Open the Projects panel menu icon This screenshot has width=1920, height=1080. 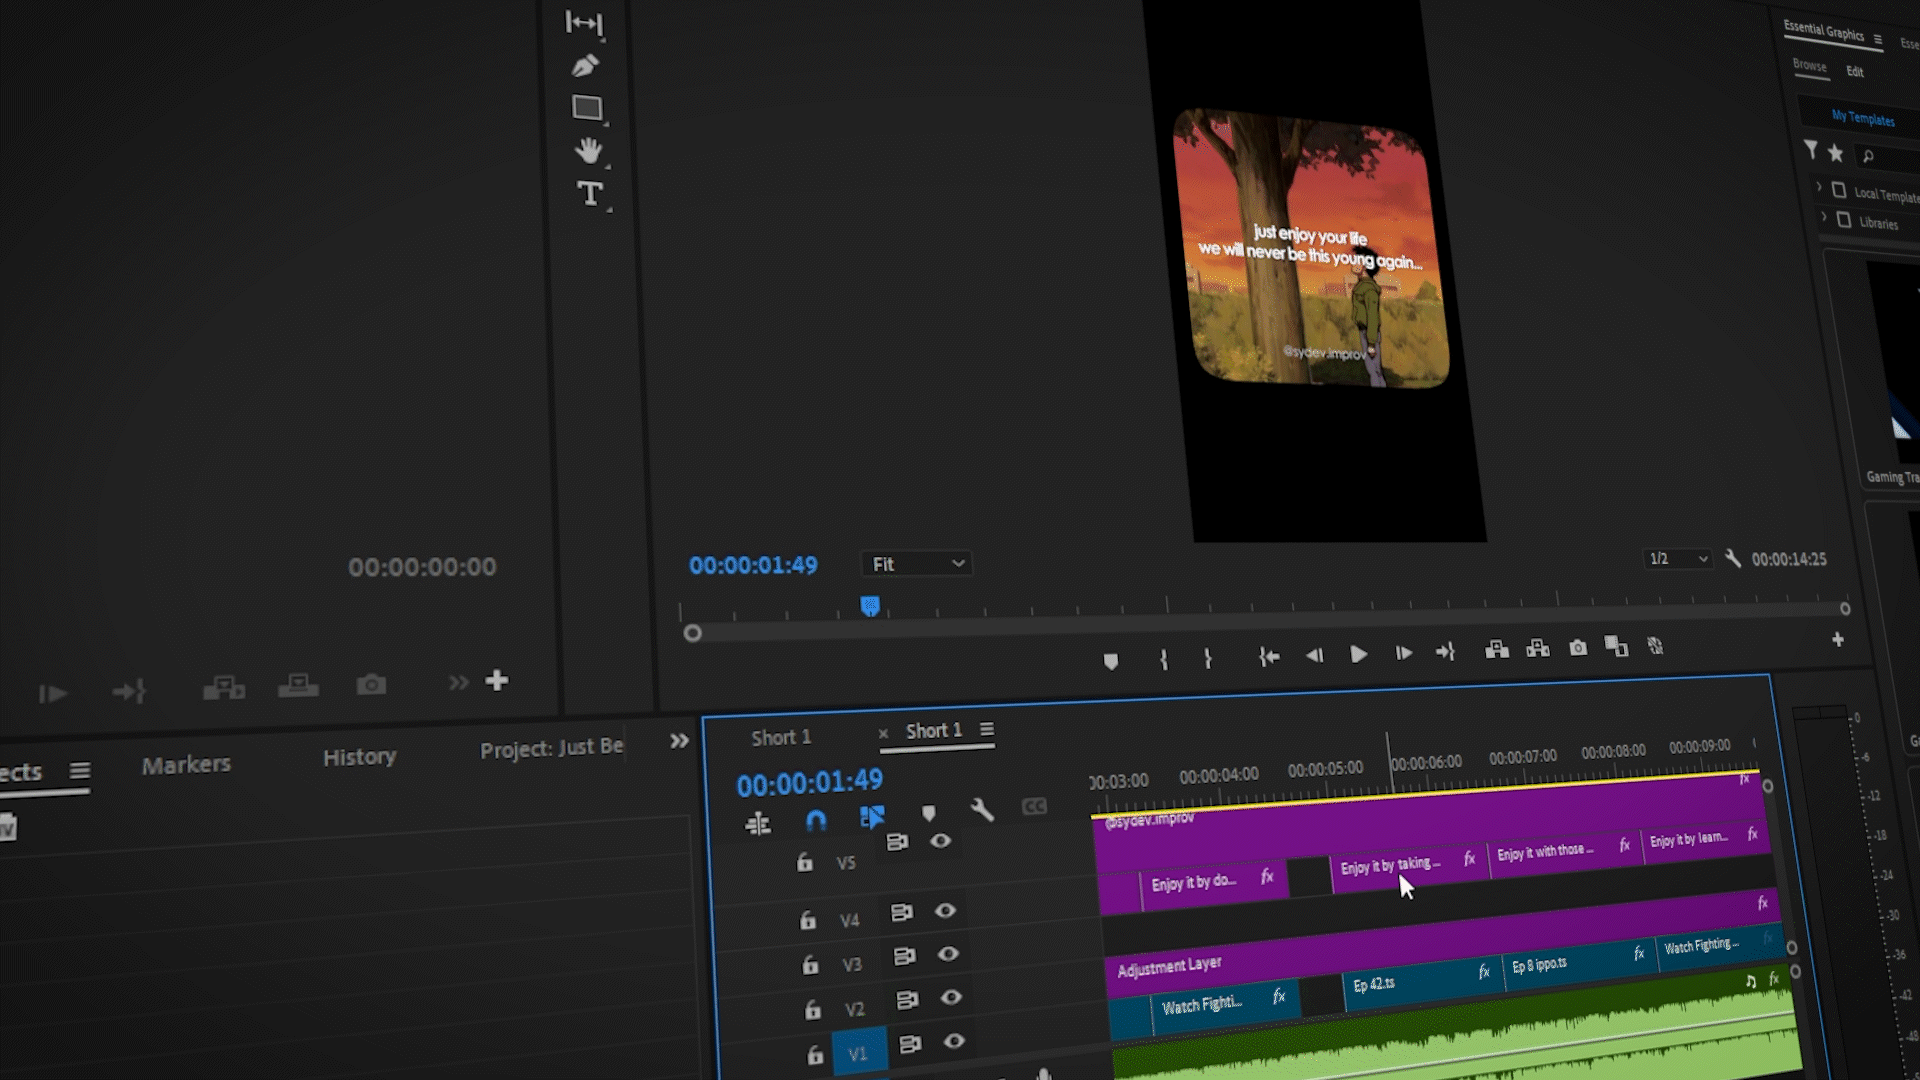coord(80,770)
